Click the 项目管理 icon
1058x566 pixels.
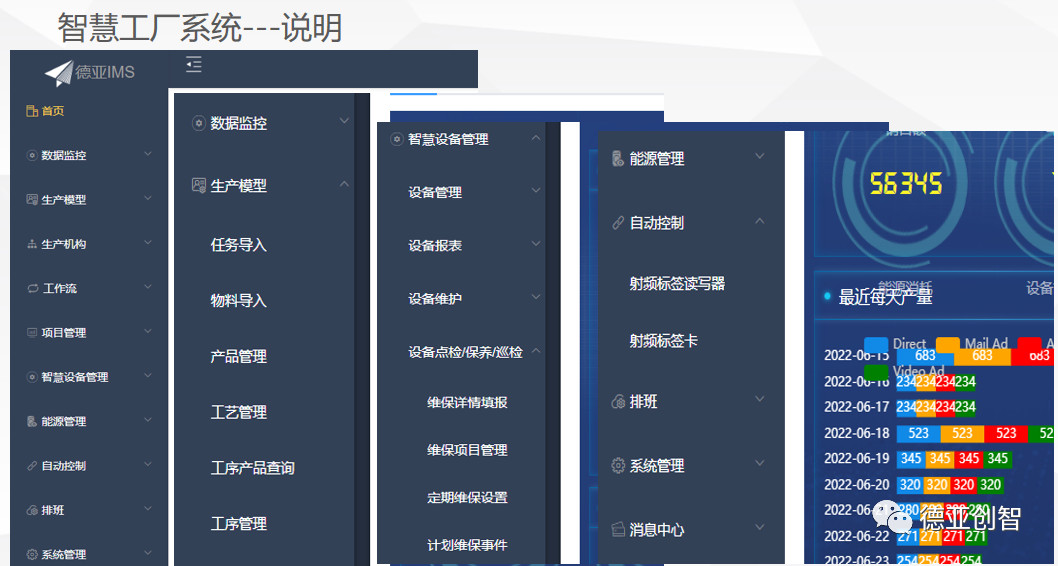(x=32, y=333)
